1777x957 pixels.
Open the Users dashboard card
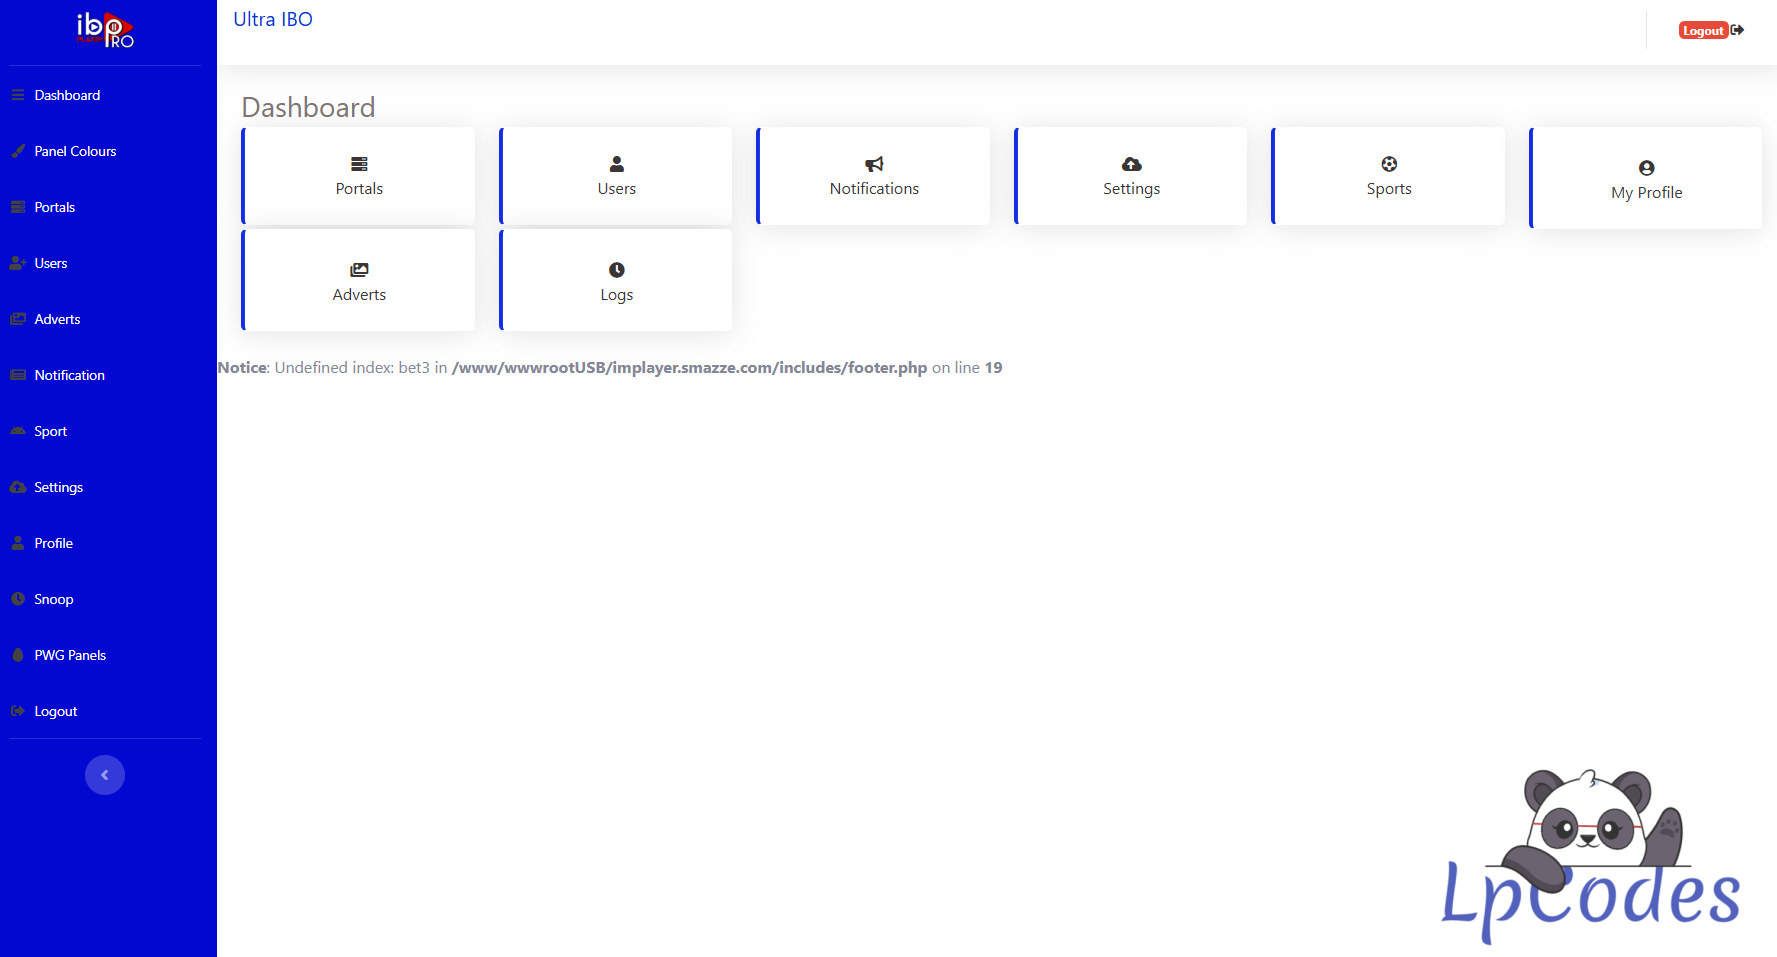(616, 176)
